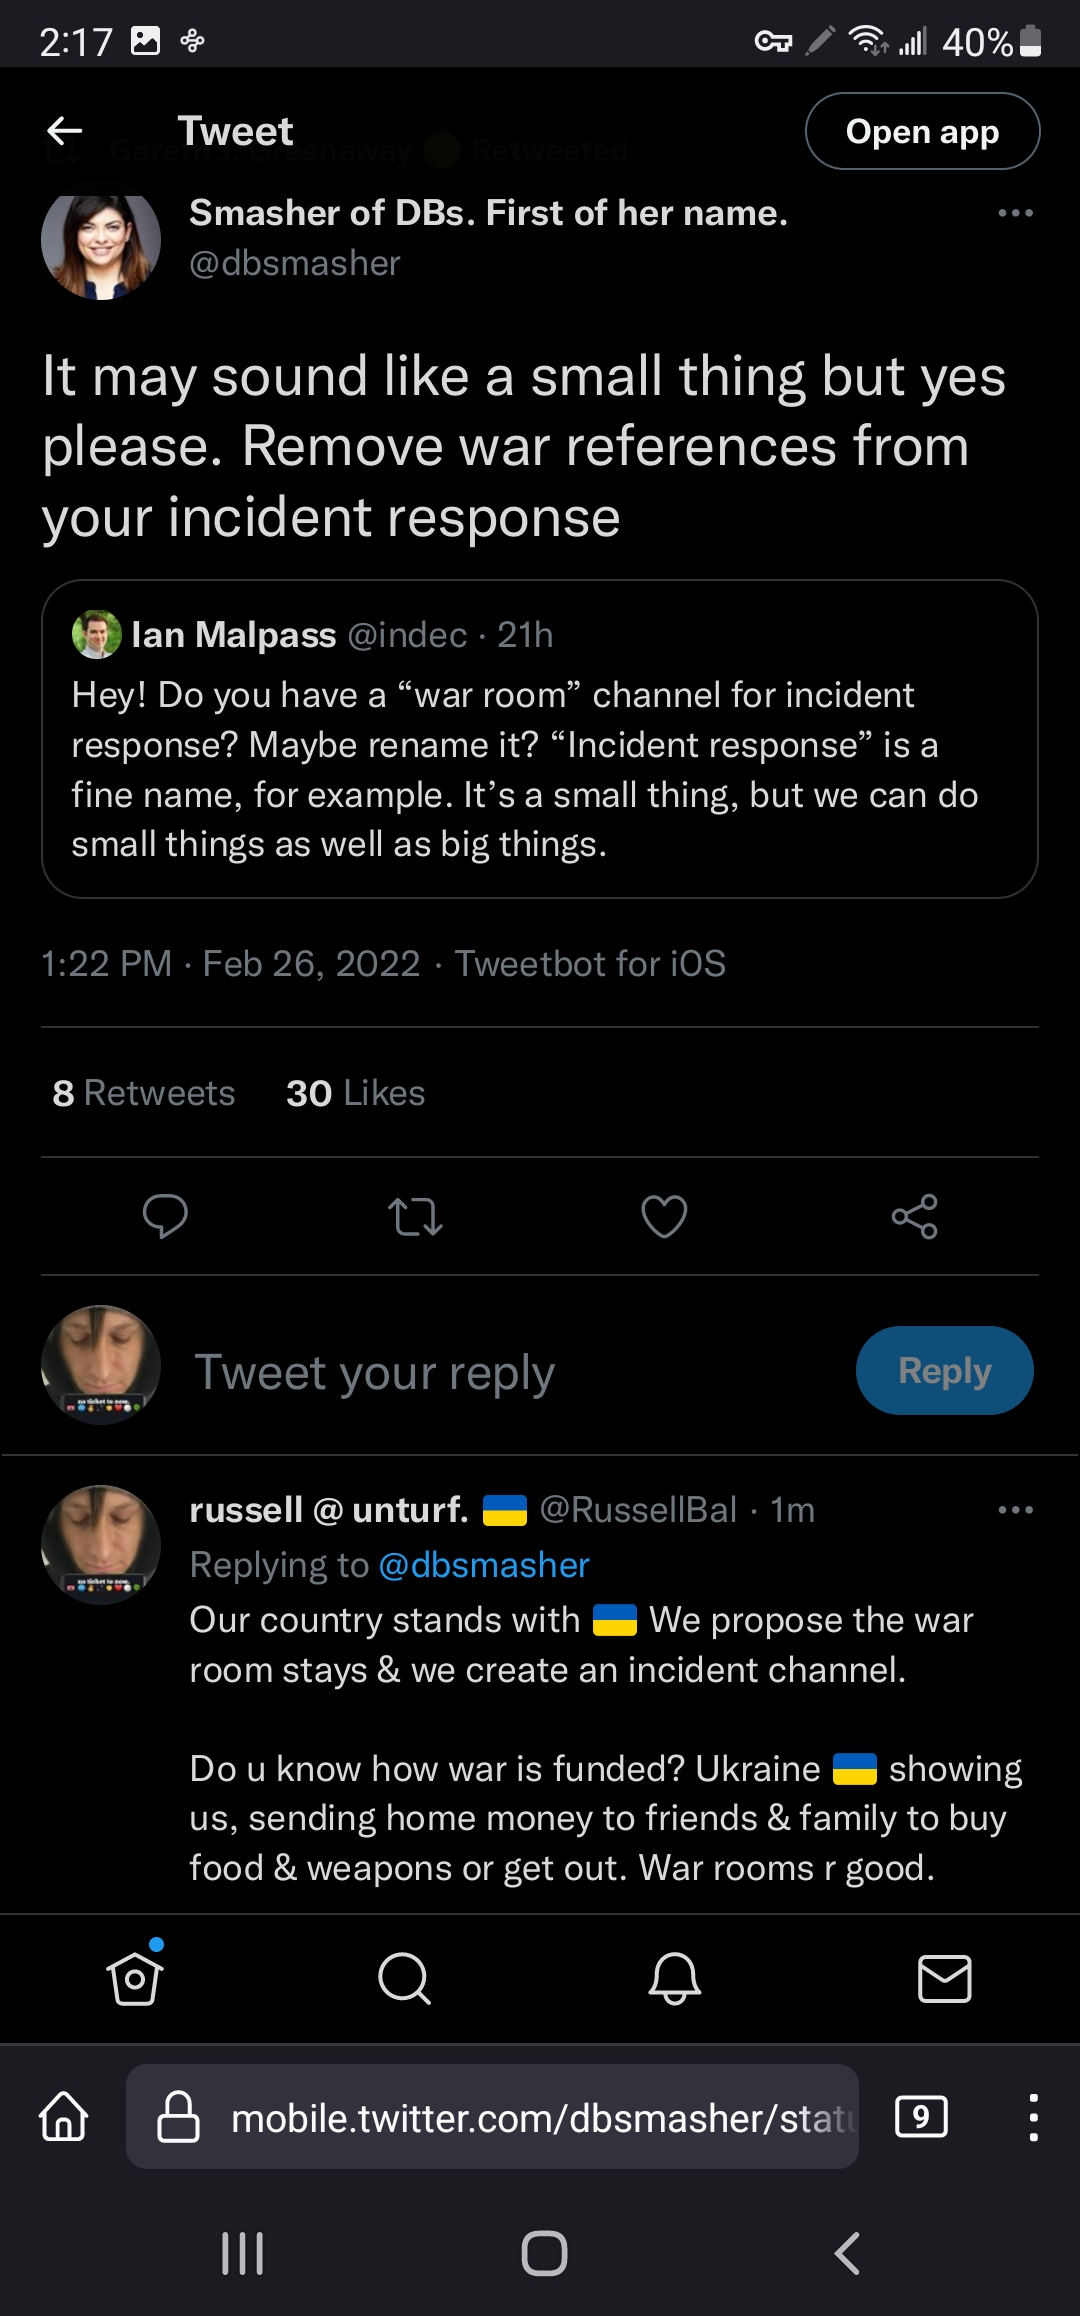Open notifications bell icon
The image size is (1080, 2316).
coord(675,1978)
